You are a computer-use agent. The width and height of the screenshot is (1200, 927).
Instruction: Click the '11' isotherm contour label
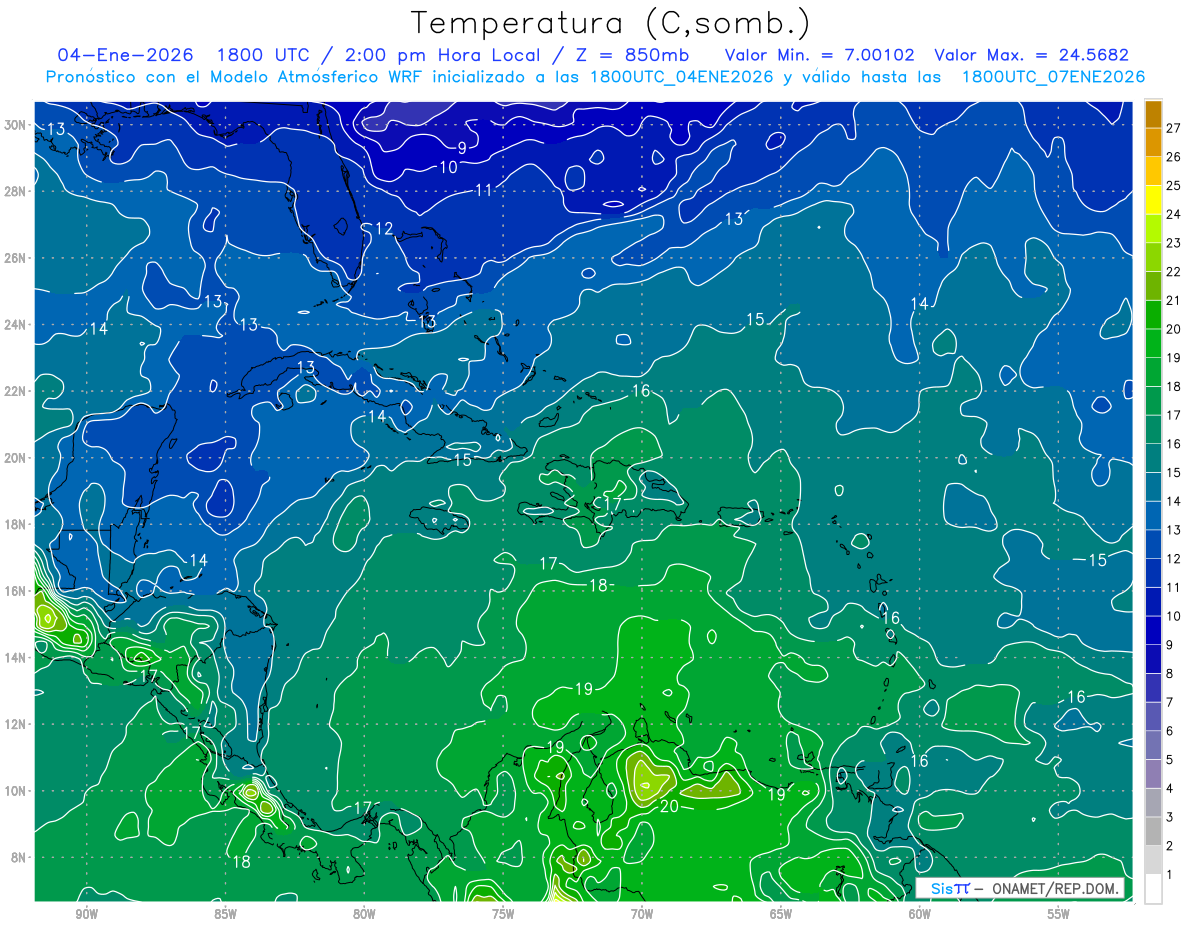[484, 190]
